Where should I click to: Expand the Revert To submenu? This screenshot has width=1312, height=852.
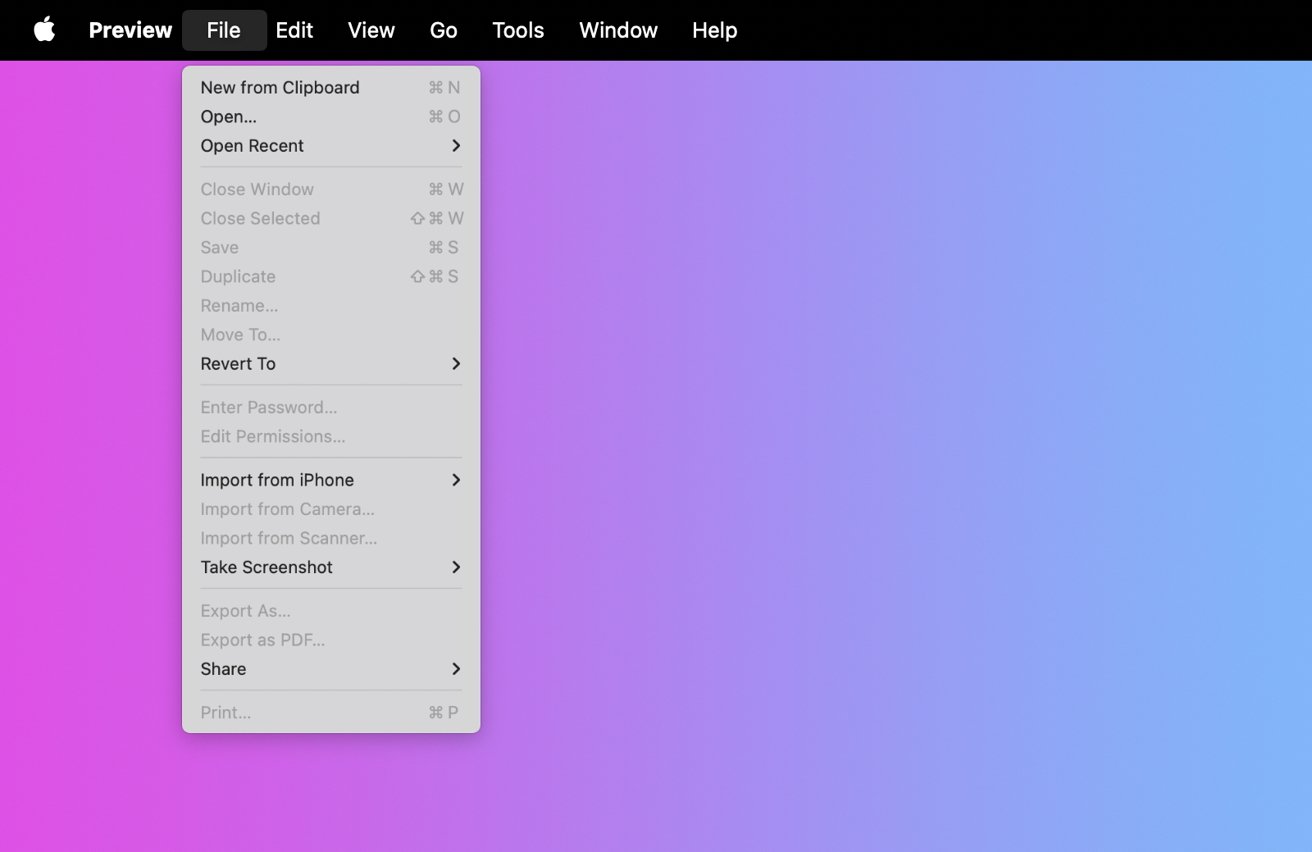tap(331, 364)
